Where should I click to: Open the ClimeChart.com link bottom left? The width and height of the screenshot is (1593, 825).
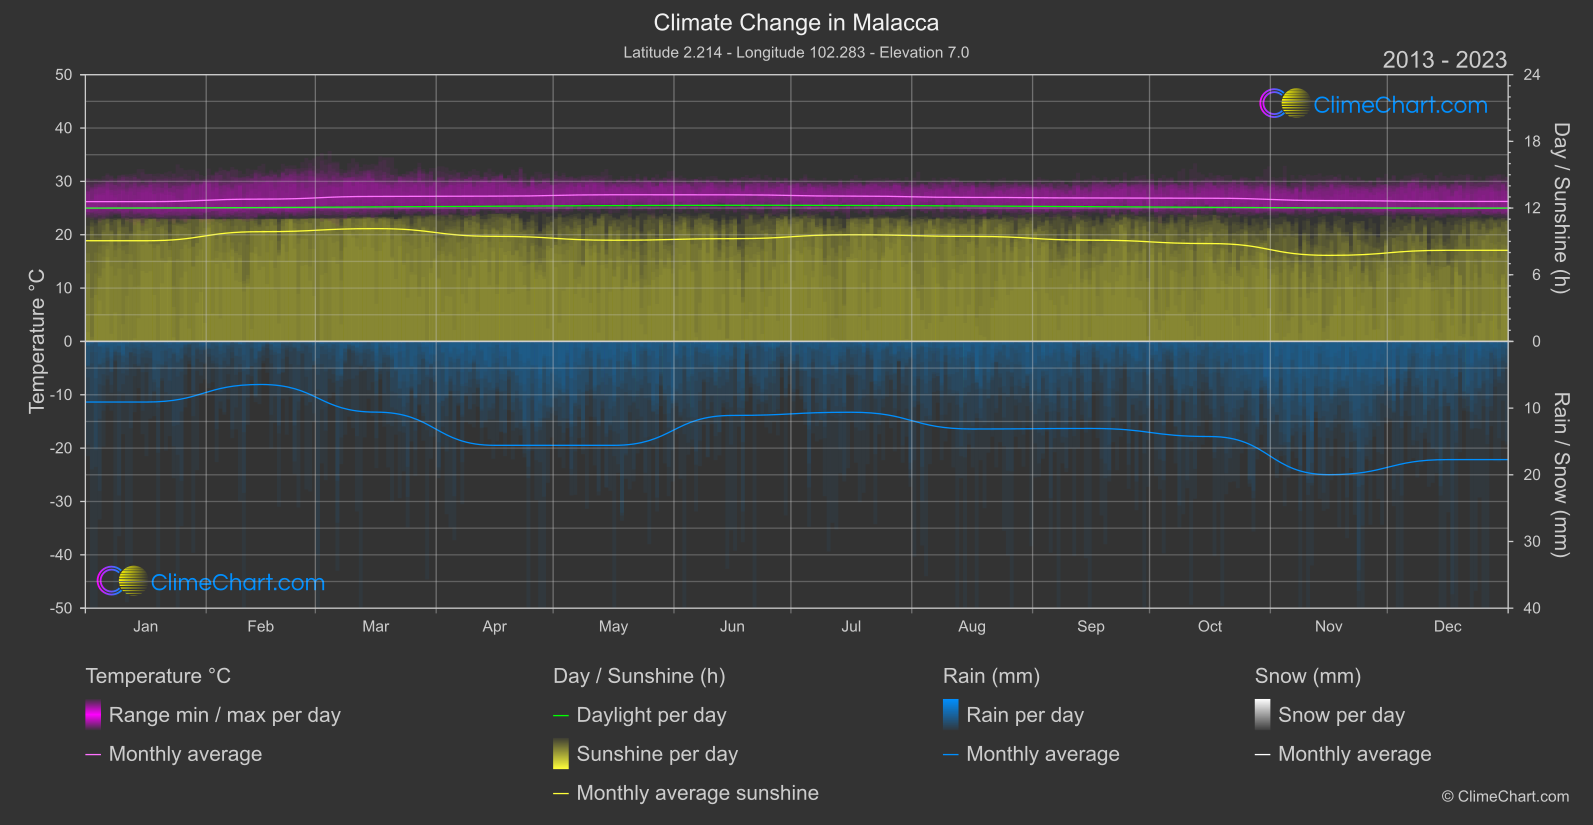click(238, 582)
